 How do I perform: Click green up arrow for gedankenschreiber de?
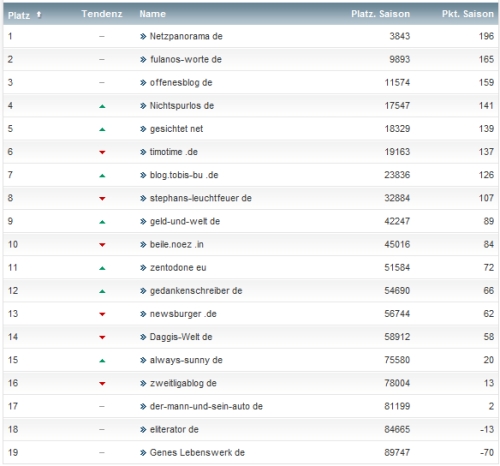click(x=102, y=291)
